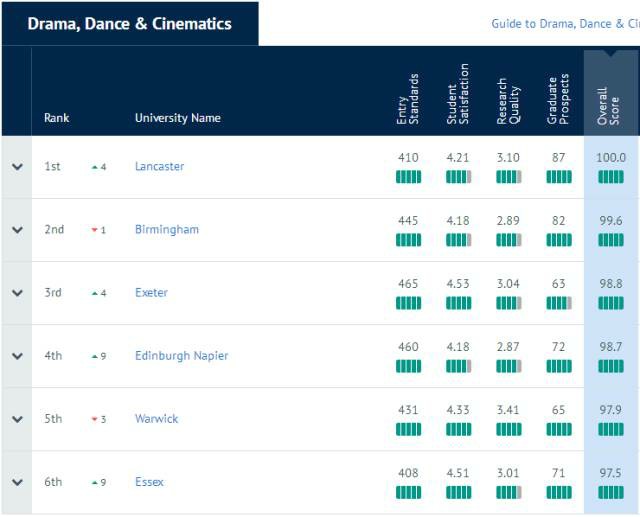Expand the Edinburgh Napier row chevron
This screenshot has width=640, height=517.
click(17, 356)
